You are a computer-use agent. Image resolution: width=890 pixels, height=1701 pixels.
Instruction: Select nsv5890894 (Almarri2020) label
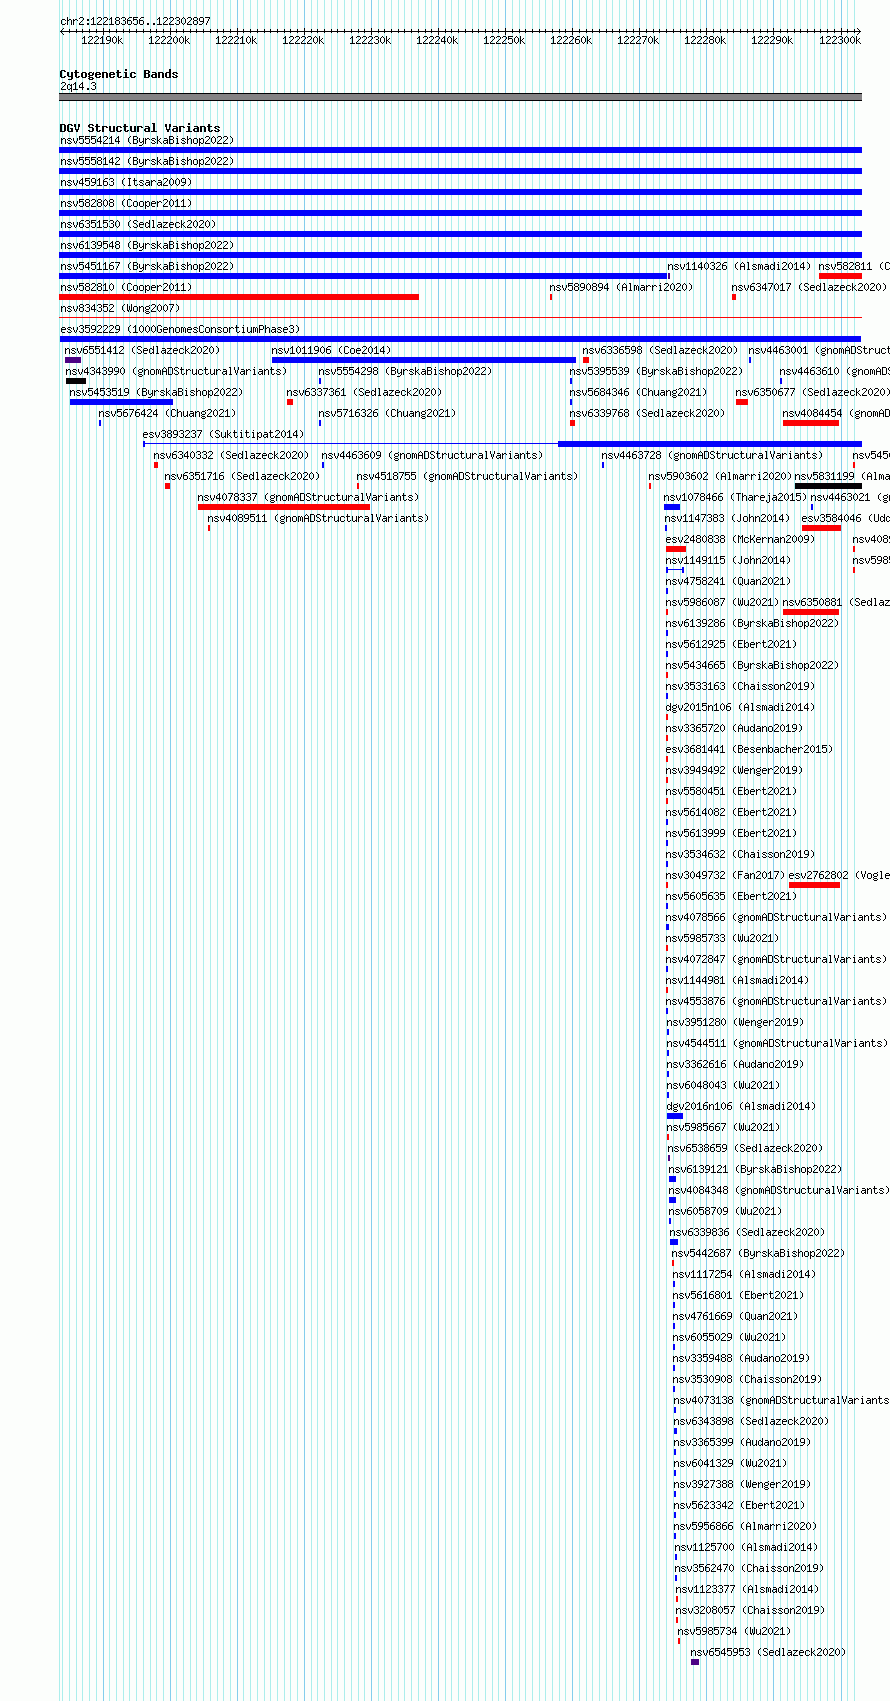click(621, 288)
